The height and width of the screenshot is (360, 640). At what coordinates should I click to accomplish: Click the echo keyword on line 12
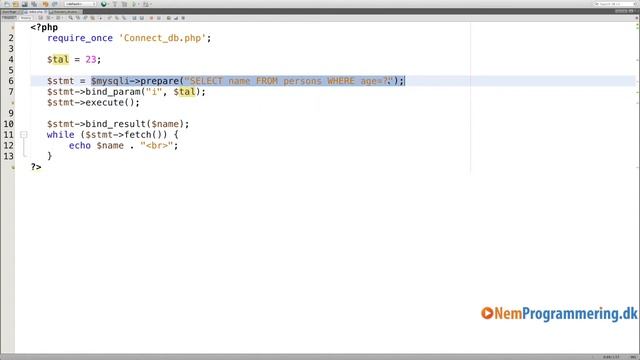[x=80, y=145]
